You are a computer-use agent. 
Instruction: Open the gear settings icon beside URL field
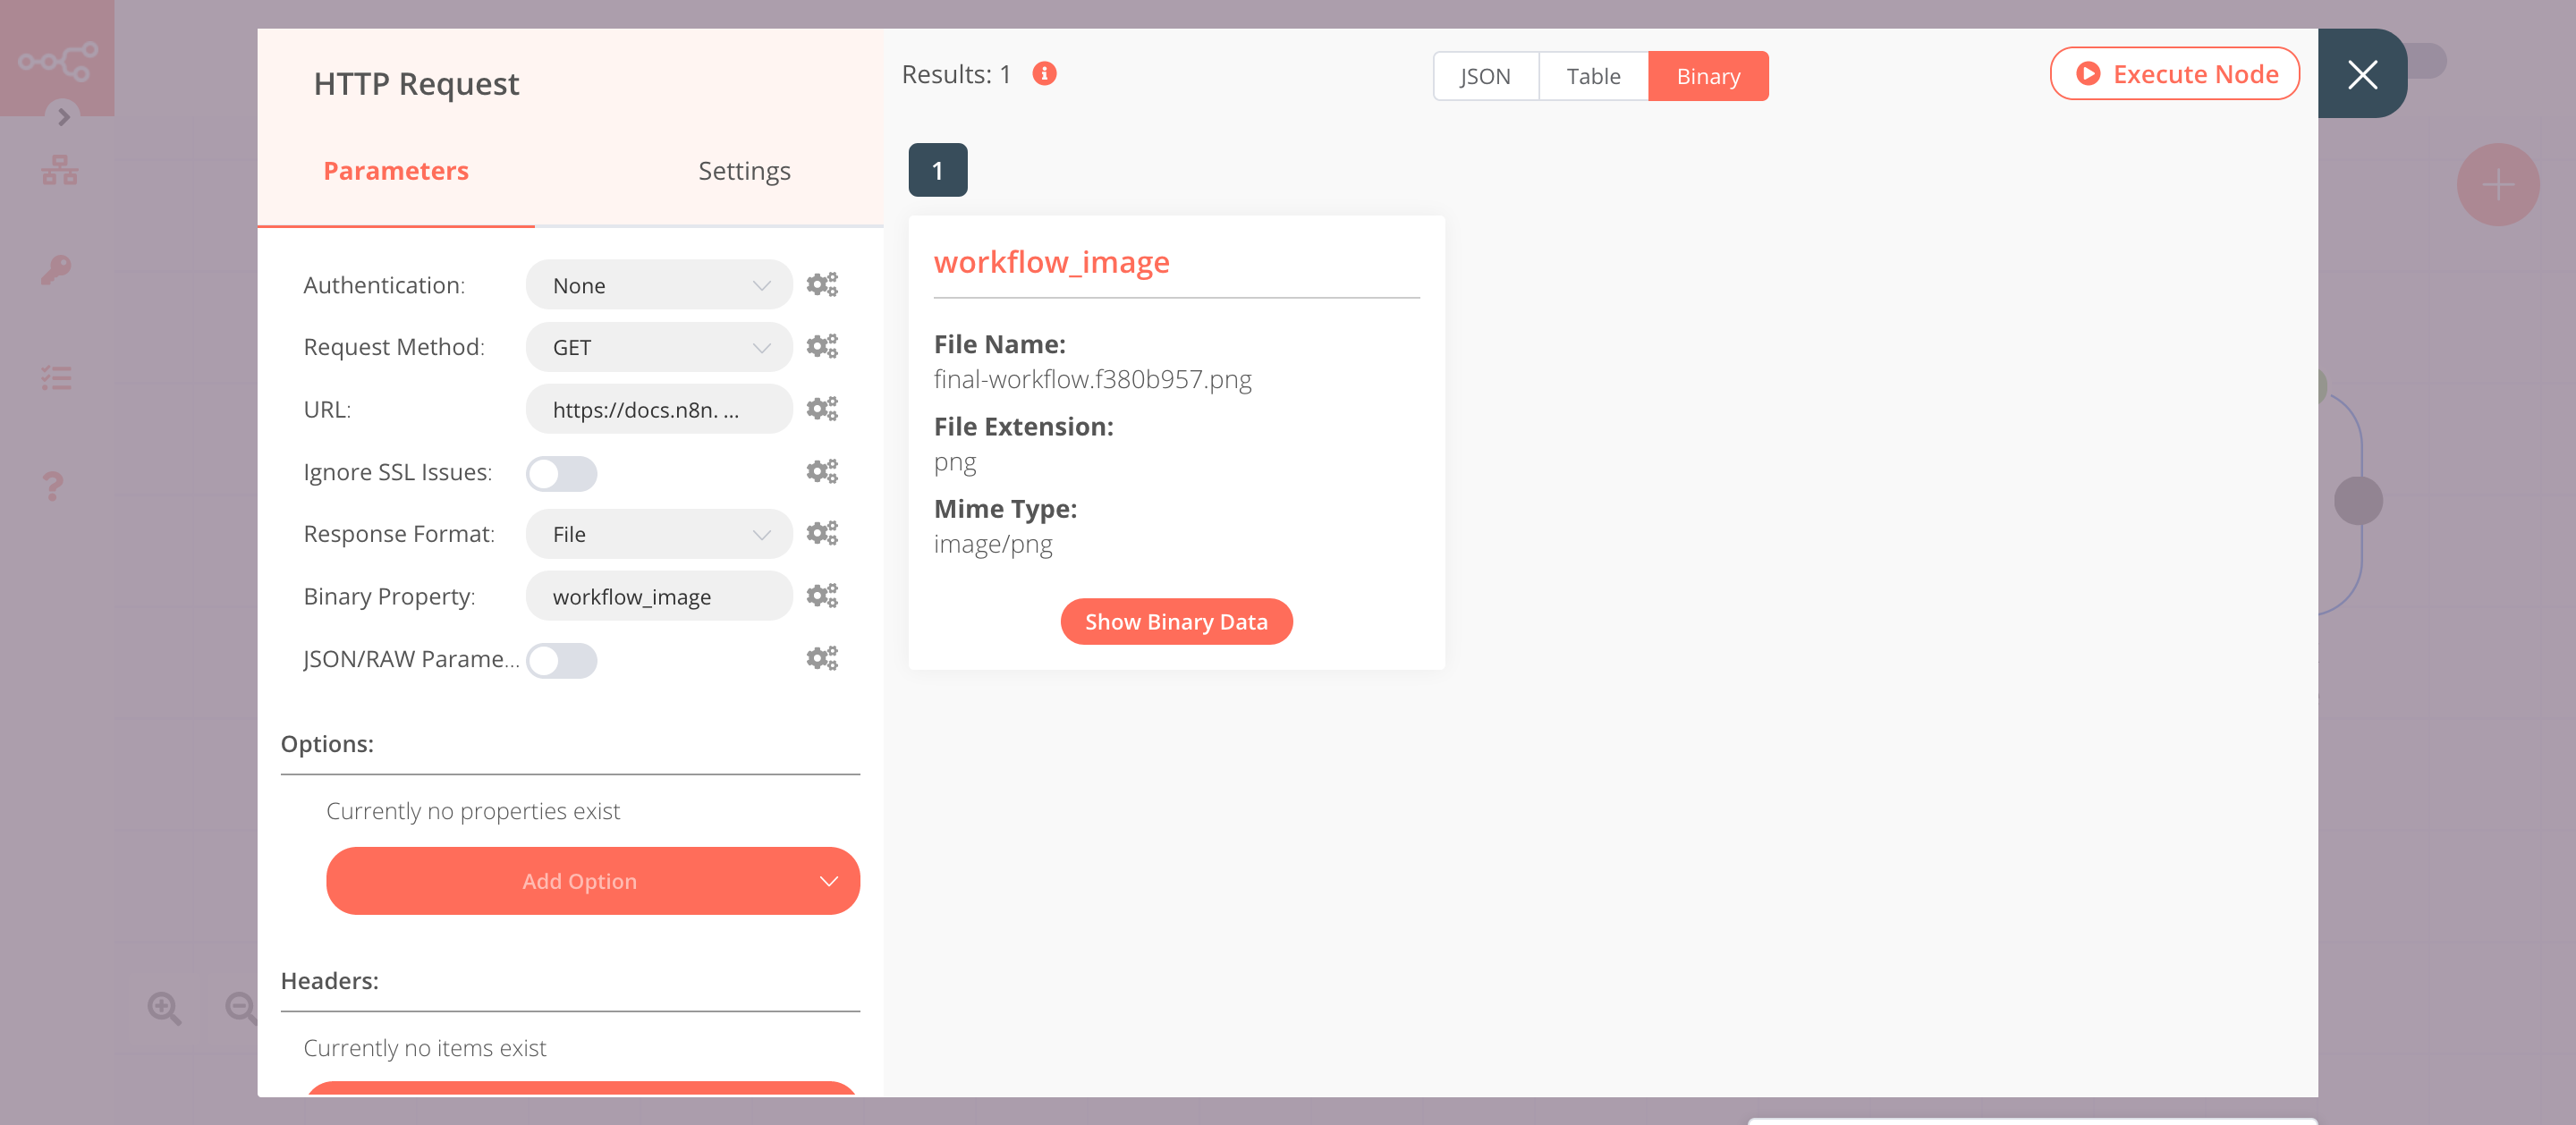point(822,408)
